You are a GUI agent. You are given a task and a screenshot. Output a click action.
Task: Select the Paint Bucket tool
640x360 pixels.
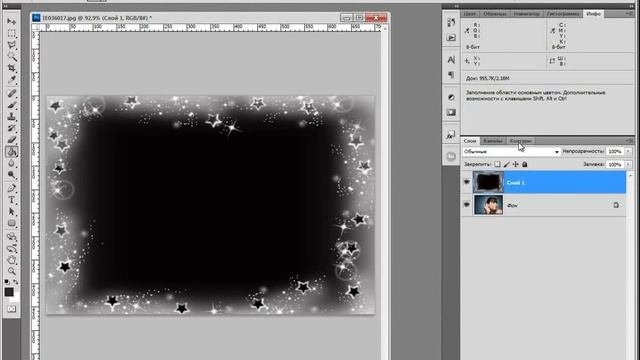pos(11,152)
